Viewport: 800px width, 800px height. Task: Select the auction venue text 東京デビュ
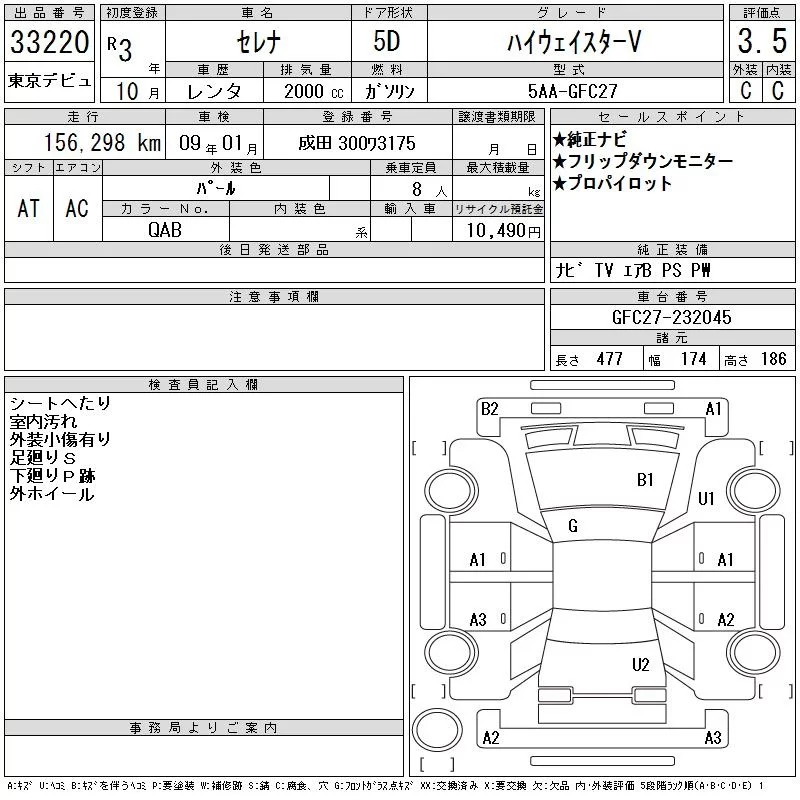point(49,81)
